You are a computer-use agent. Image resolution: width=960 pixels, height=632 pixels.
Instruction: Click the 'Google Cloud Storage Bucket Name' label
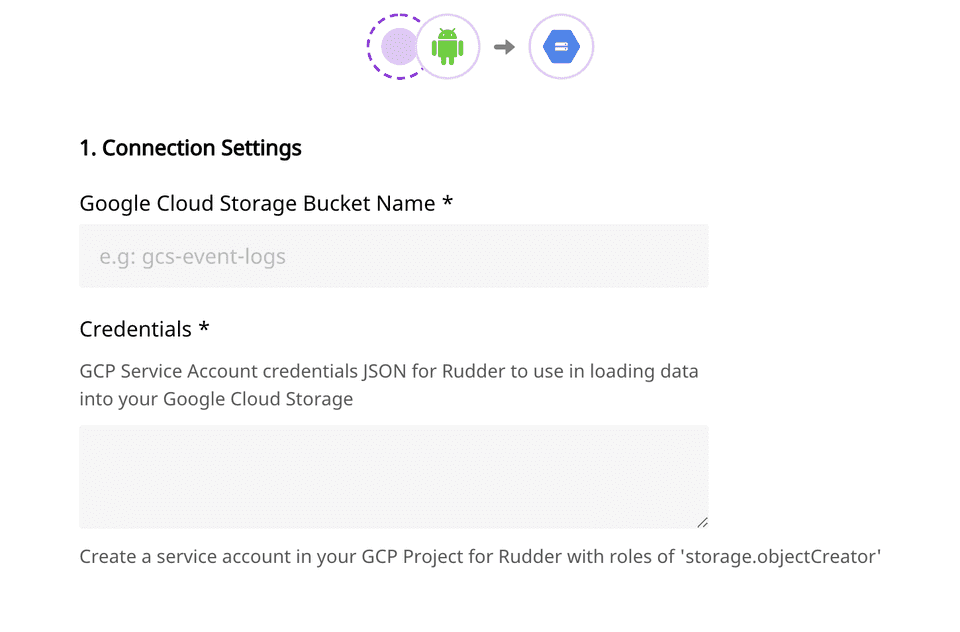(257, 204)
